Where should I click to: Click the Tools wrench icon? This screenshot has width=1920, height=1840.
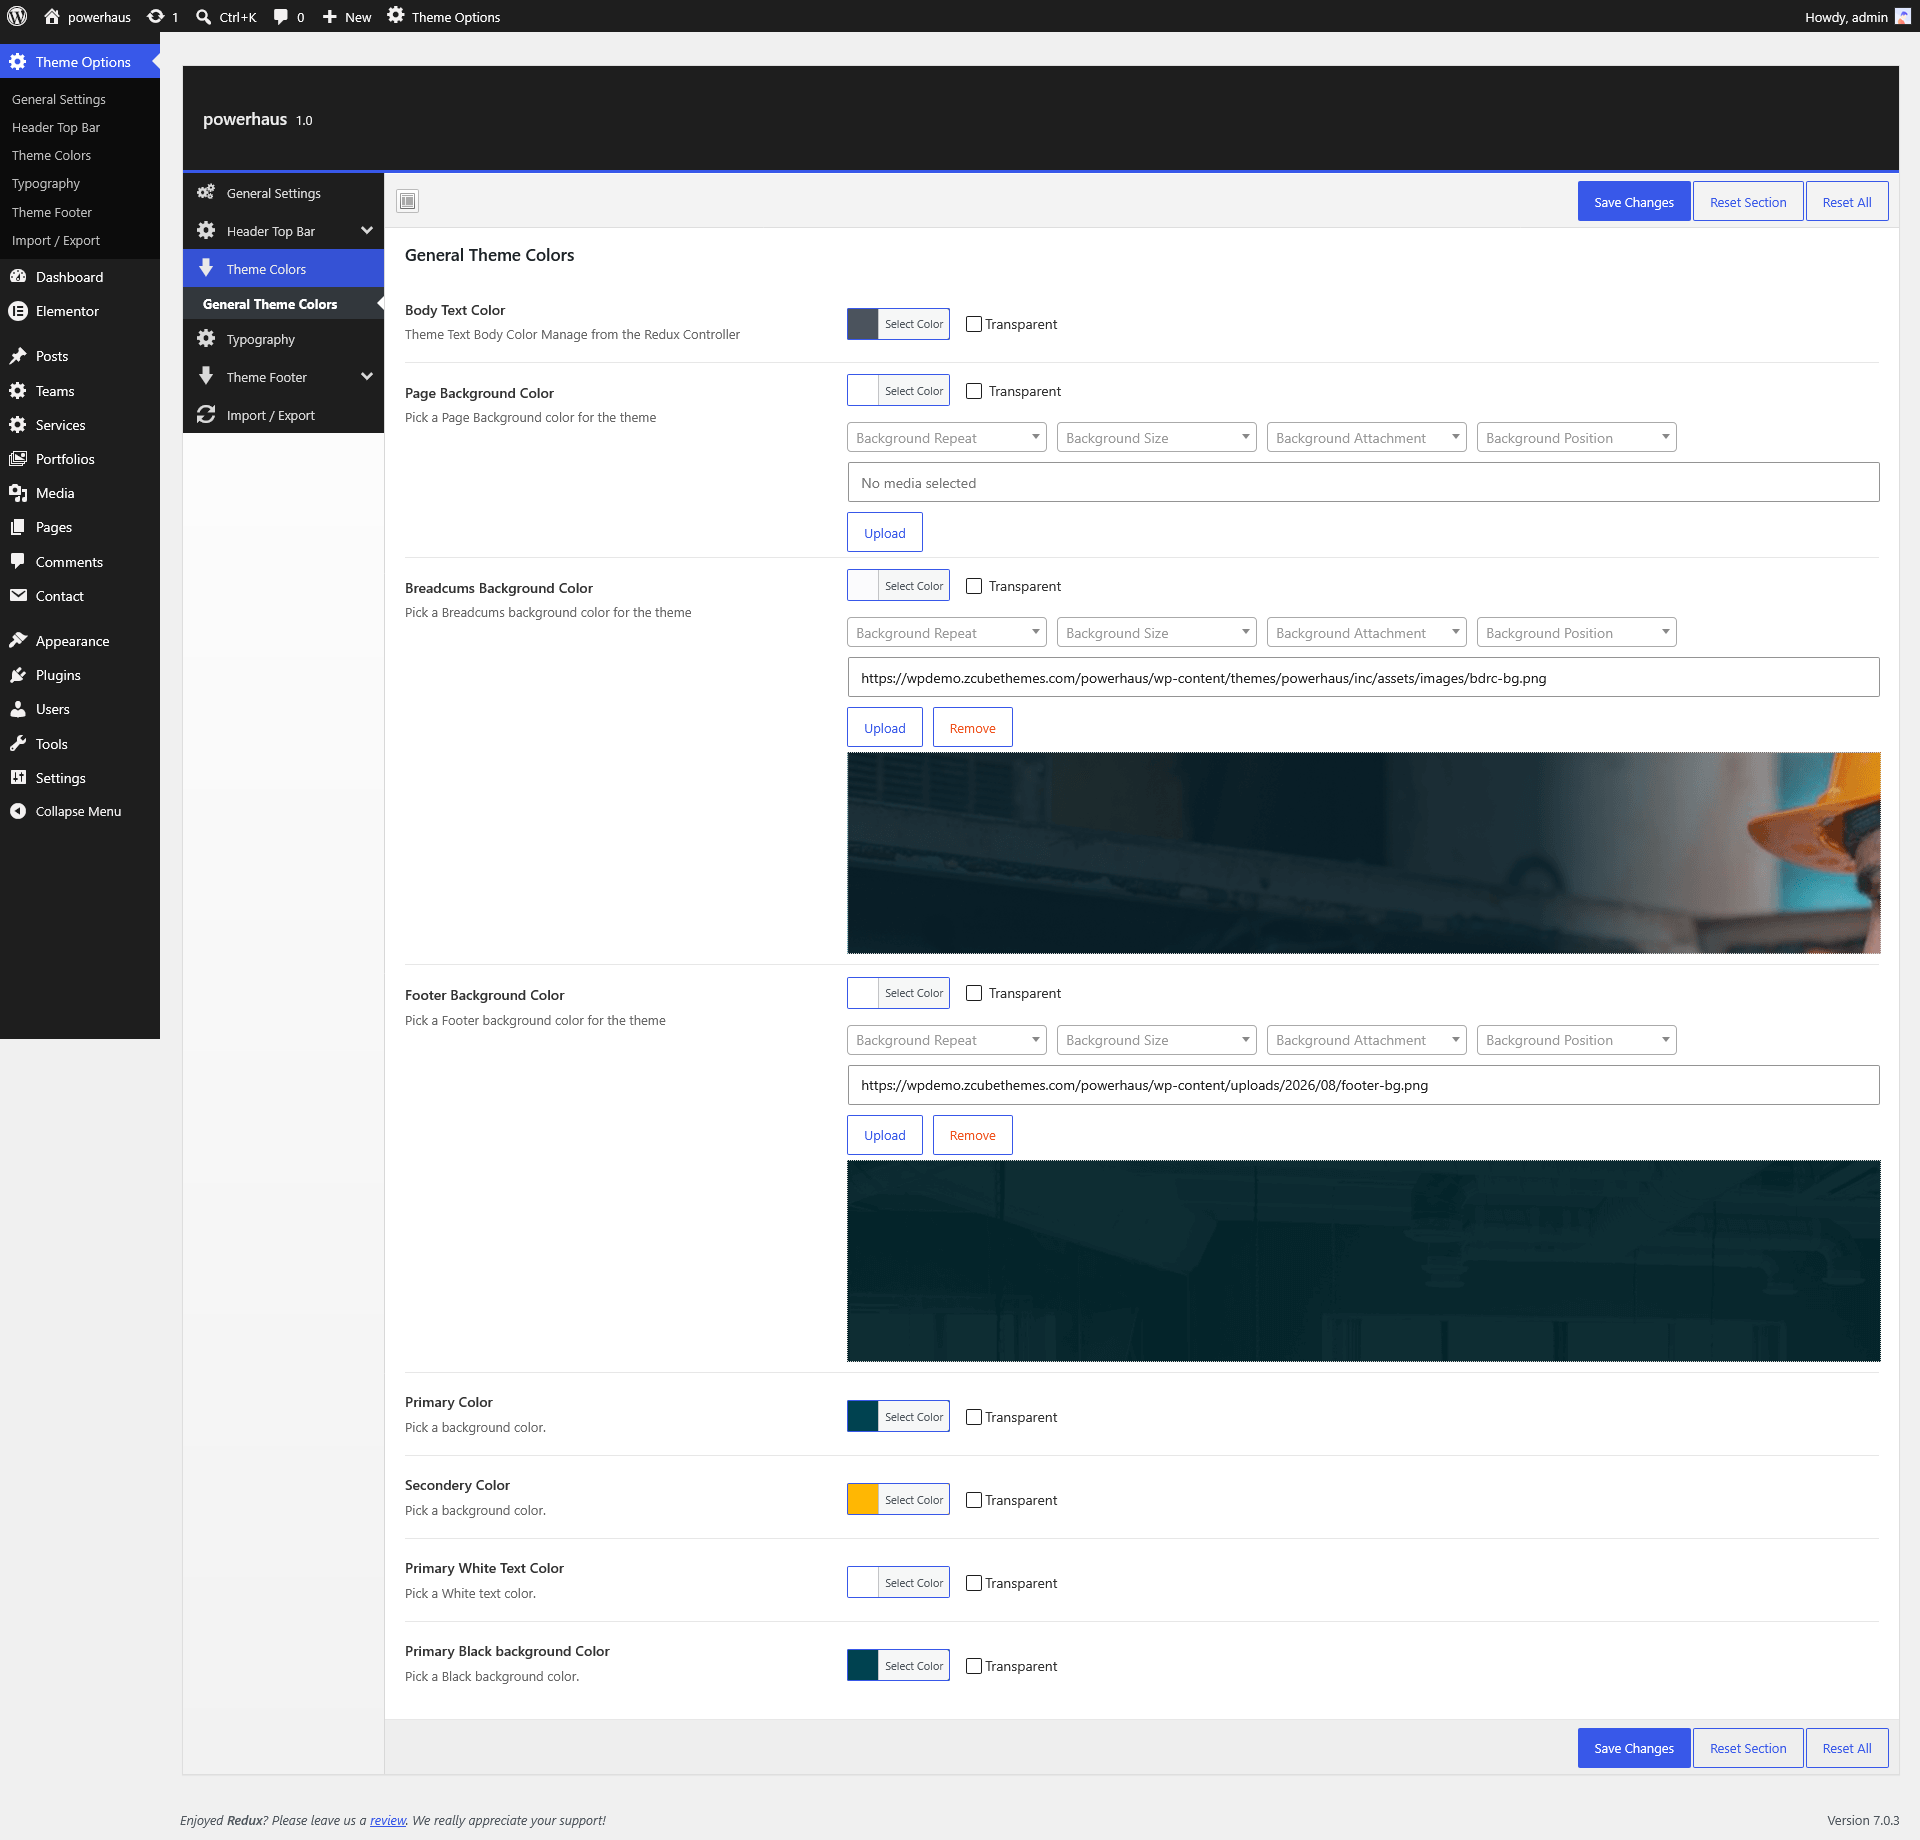point(18,743)
